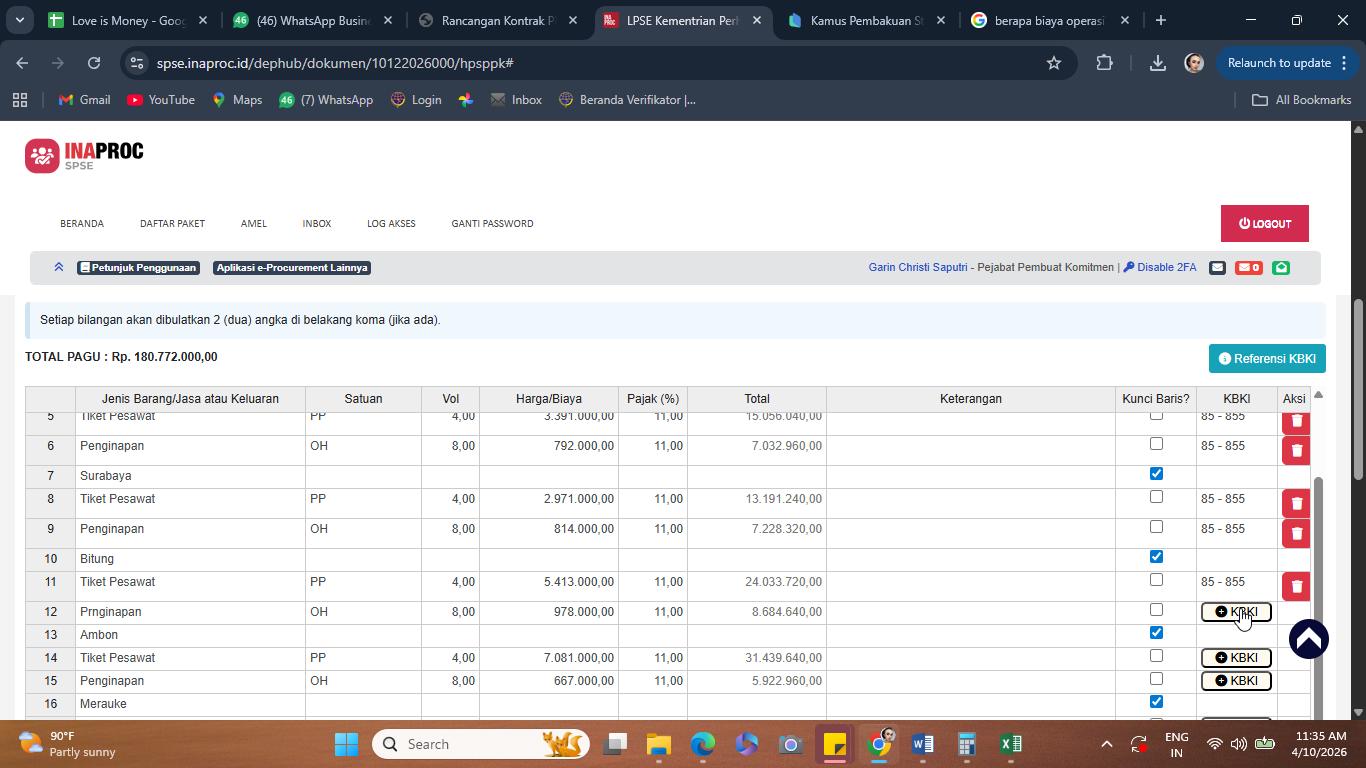Open DAFTAR PAKET menu

coord(172,224)
